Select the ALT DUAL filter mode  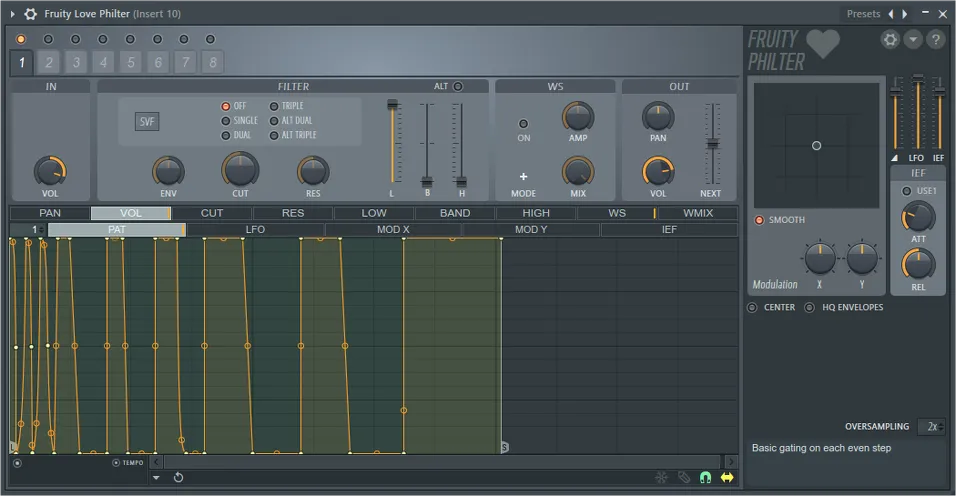coord(291,121)
